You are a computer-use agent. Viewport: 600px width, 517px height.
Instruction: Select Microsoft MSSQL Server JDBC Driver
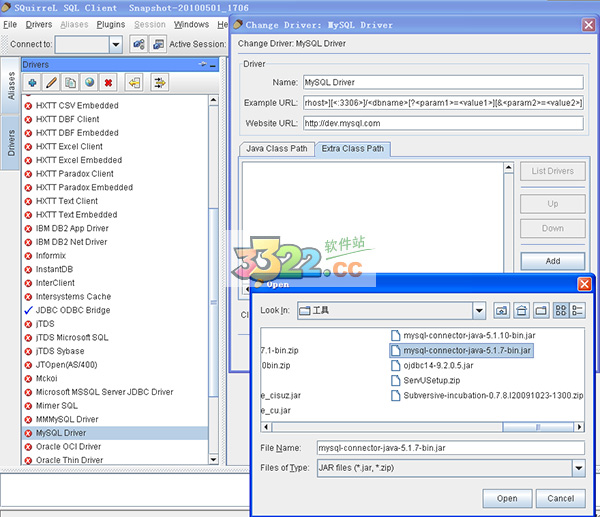point(115,392)
